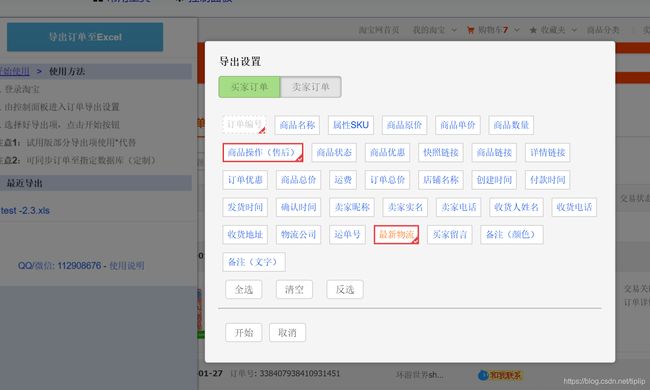Toggle the 商品优惠 export field
Viewport: 650px width, 390px height.
click(388, 153)
